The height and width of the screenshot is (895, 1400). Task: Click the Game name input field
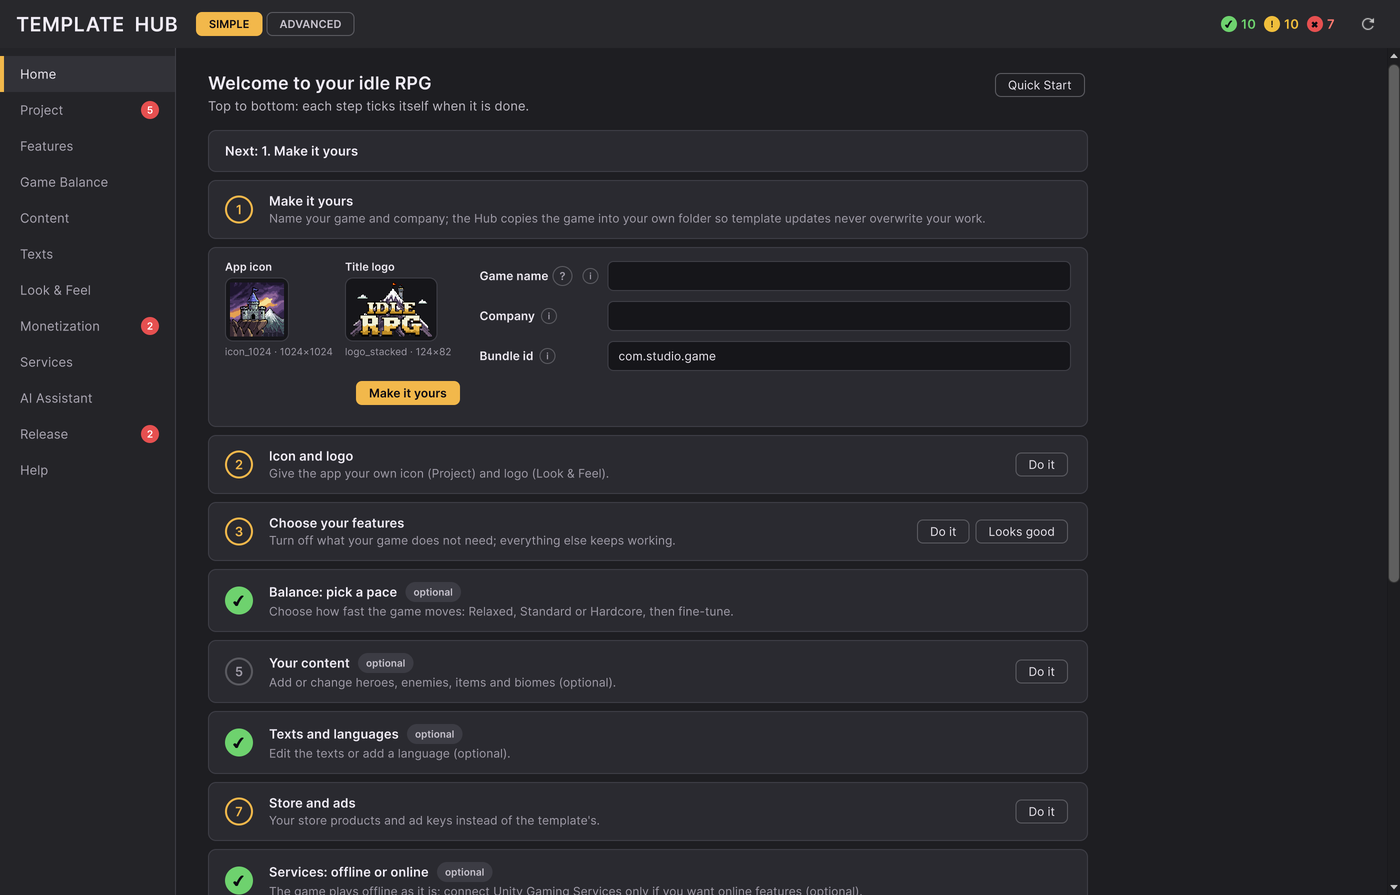tap(839, 276)
